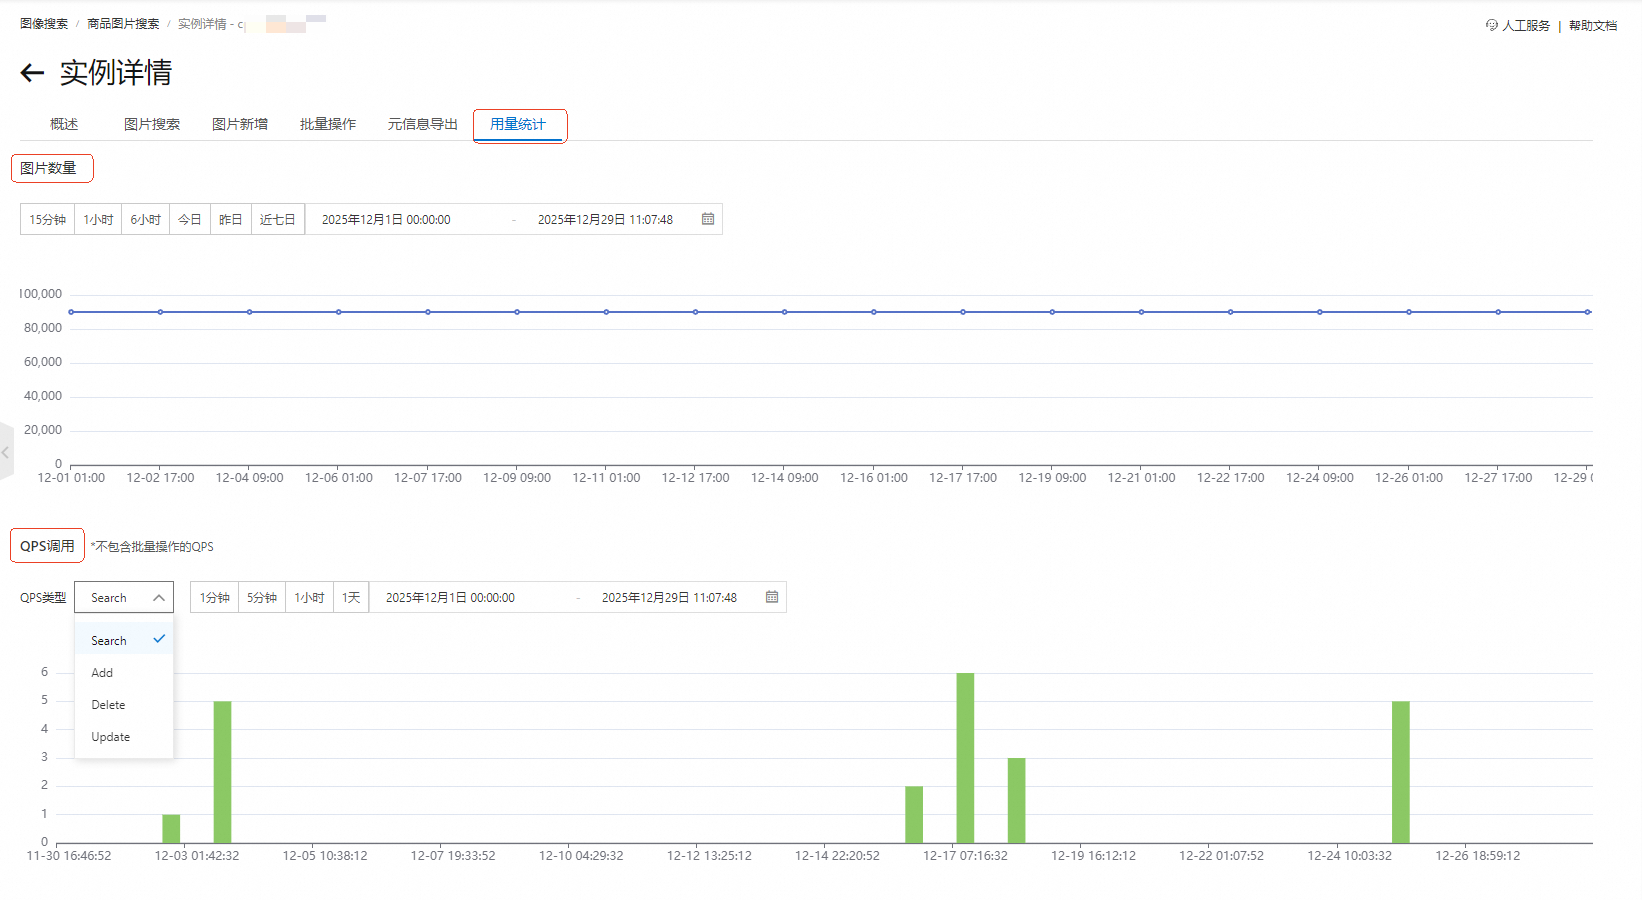Show 昨日 image count data
Viewport: 1642px width, 900px height.
coord(231,219)
